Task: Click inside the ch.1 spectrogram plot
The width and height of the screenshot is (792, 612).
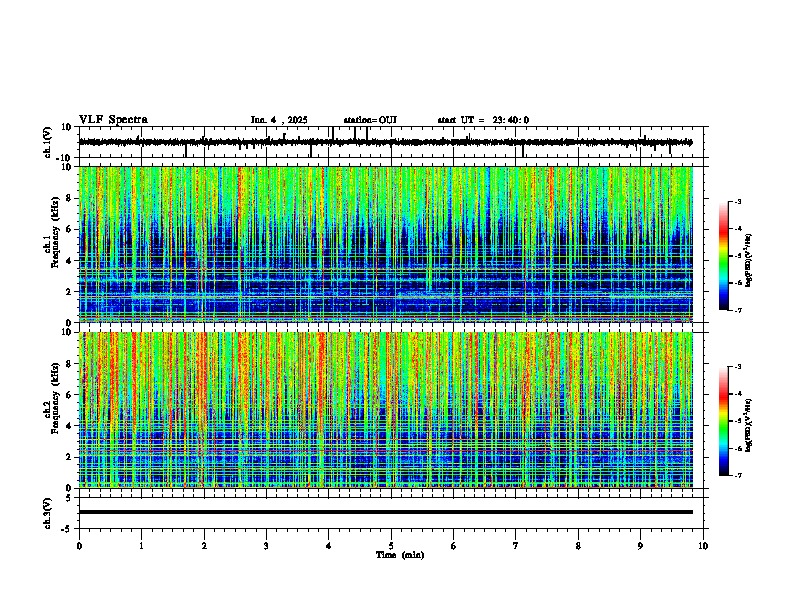Action: (x=385, y=244)
